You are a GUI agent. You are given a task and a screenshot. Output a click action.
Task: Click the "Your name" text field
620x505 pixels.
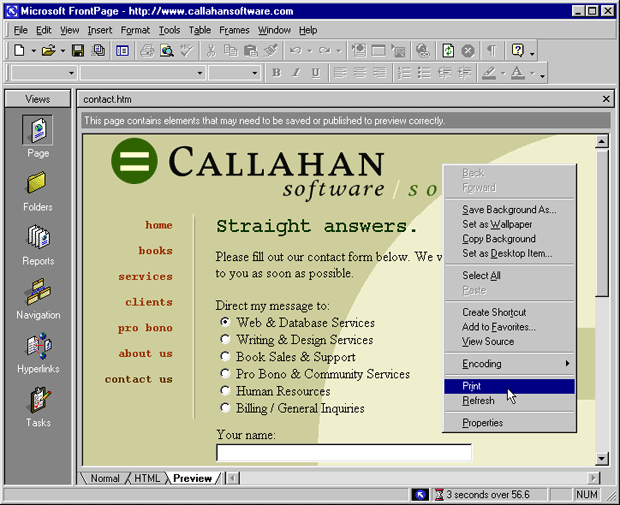click(343, 453)
